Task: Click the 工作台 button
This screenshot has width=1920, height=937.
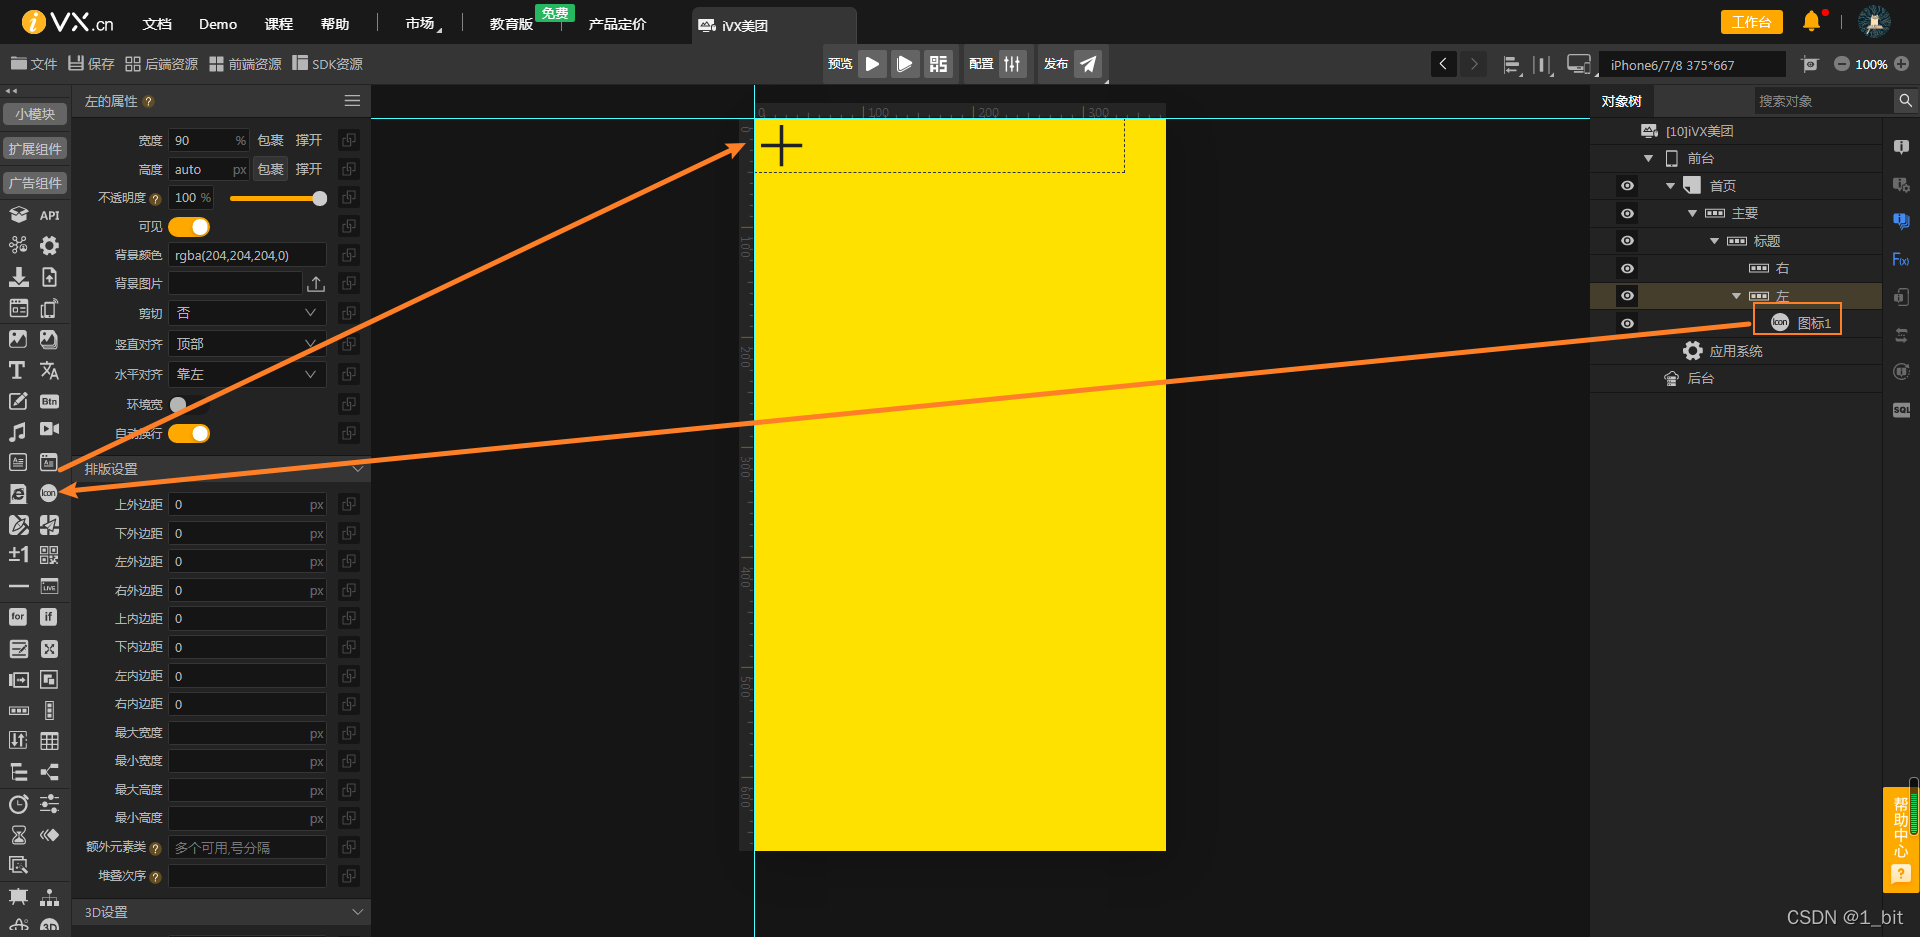Action: point(1751,22)
